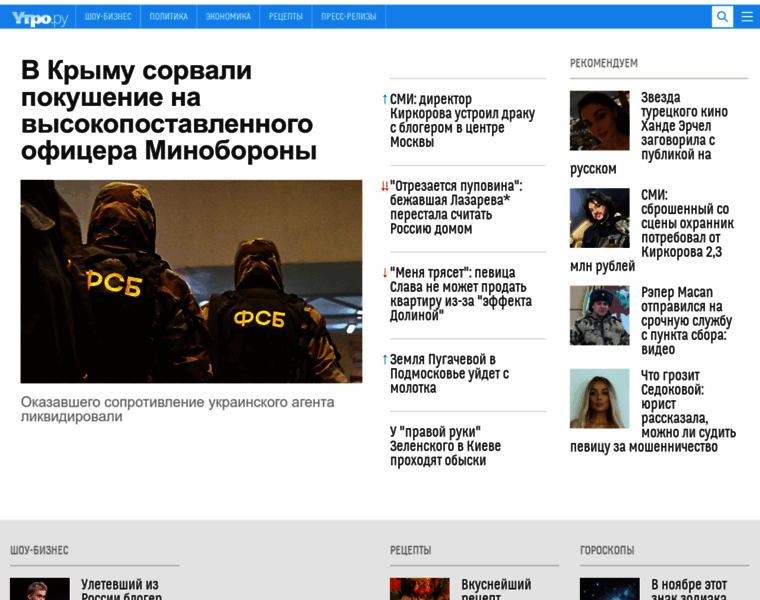
Task: Click Седокова thumbnail photo
Action: [600, 399]
